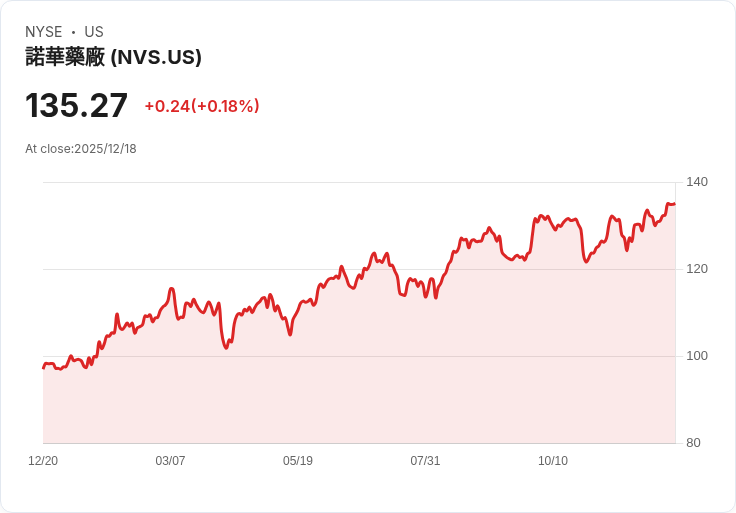Click the rightmost end of the red price line
736x513 pixels.
675,204
